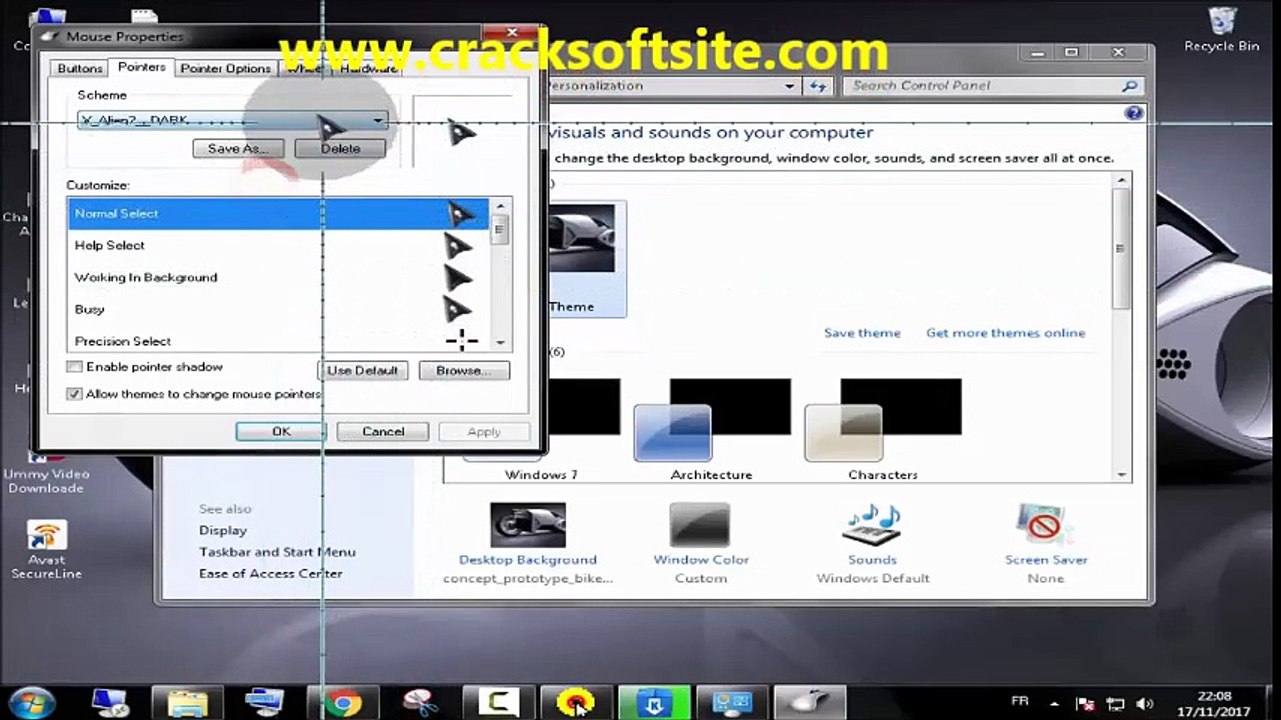Click the FR language indicator
This screenshot has height=720, width=1281.
tap(1020, 702)
